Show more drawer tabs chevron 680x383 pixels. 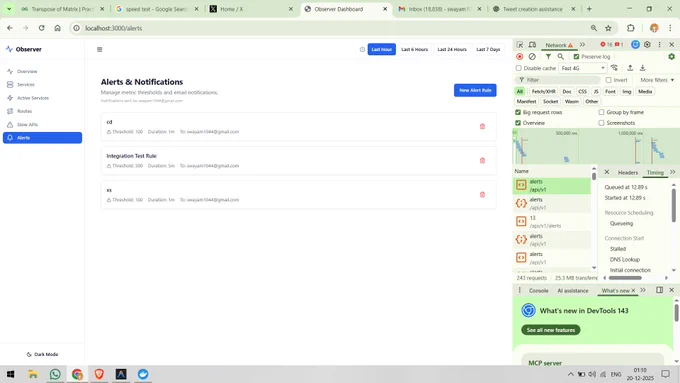tap(643, 290)
